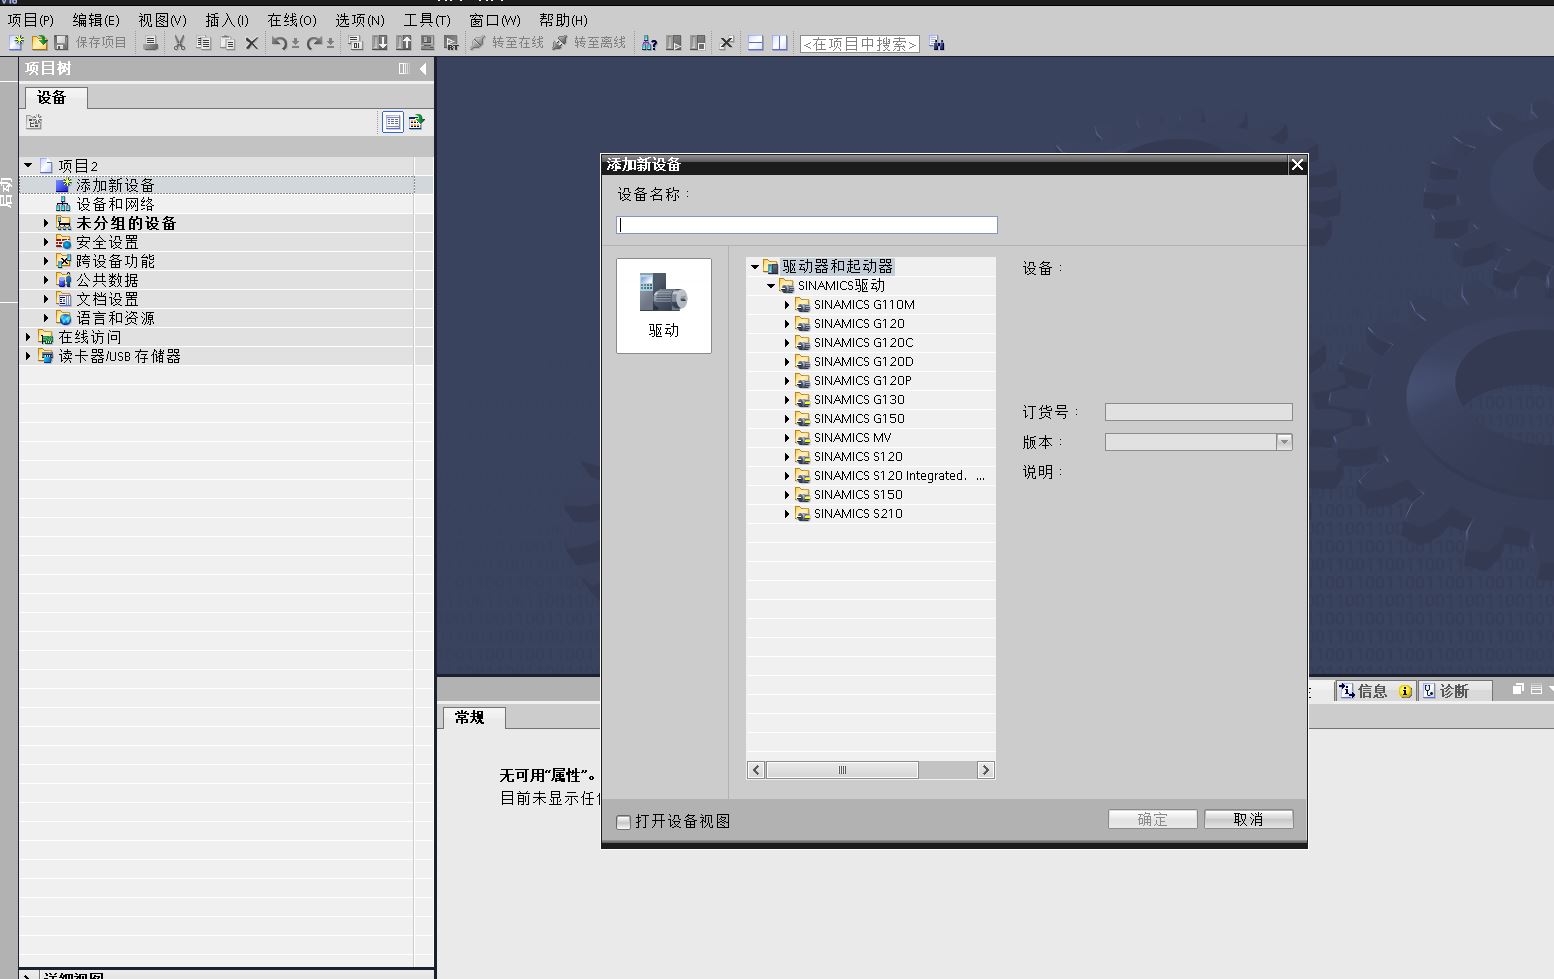Viewport: 1554px width, 979px height.
Task: Click the Print icon in the toolbar
Action: pos(151,43)
